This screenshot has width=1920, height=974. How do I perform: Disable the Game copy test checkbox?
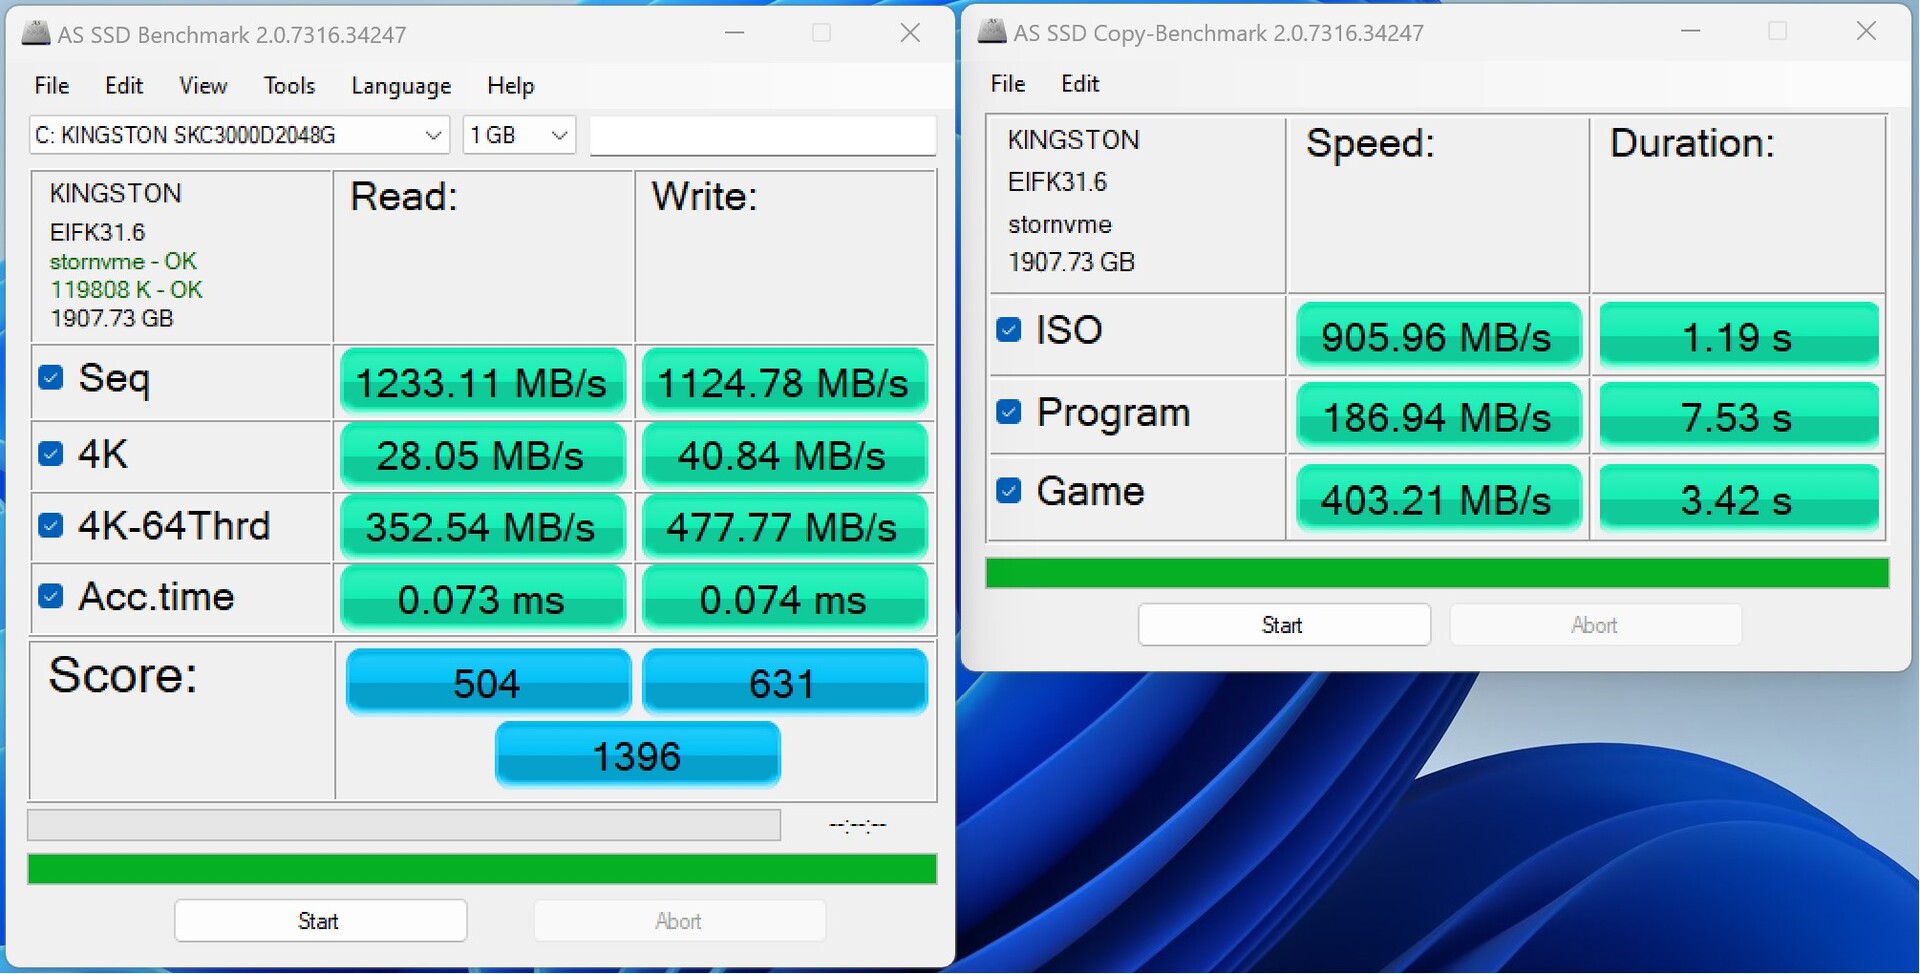pos(1009,490)
